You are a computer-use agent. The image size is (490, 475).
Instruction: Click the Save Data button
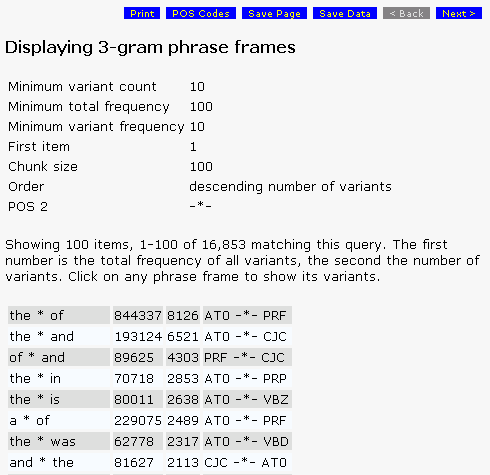345,13
